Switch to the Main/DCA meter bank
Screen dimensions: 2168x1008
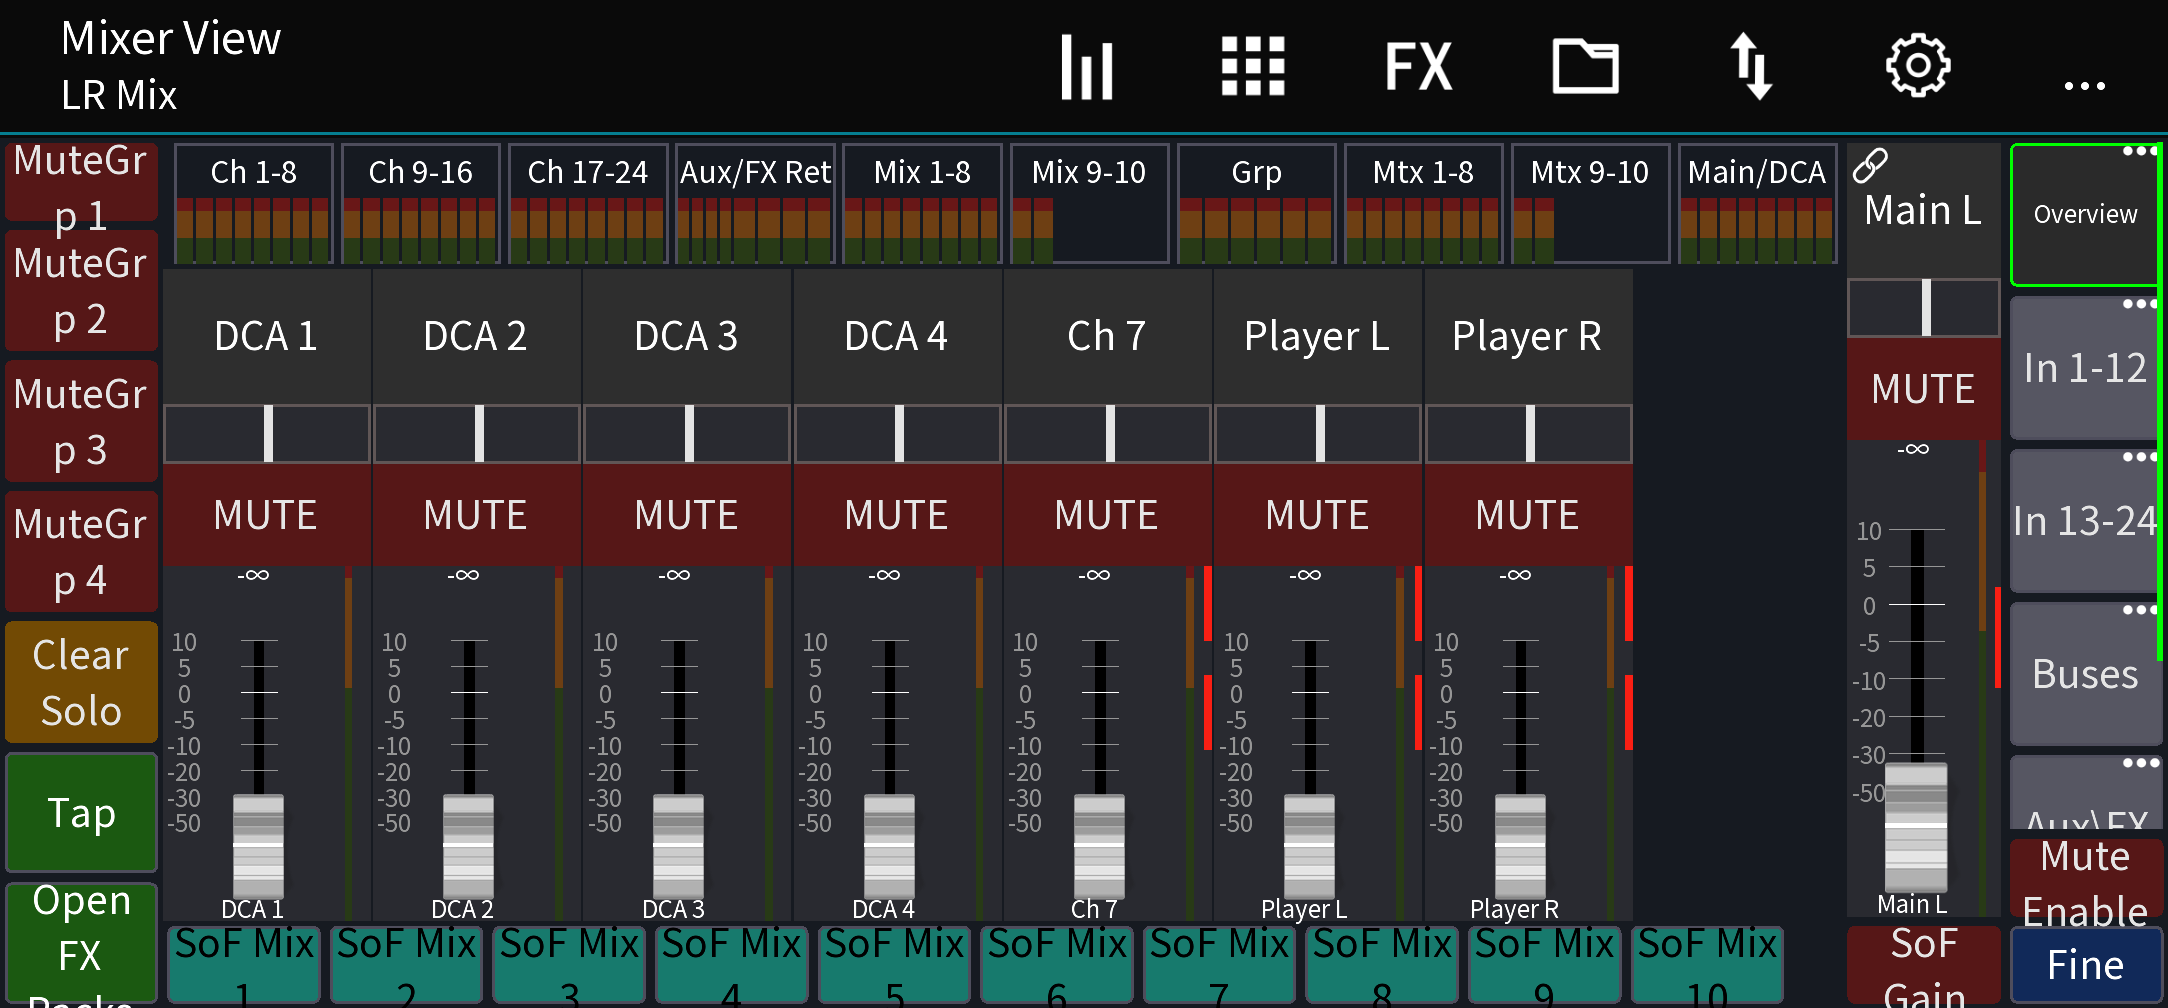coord(1757,171)
